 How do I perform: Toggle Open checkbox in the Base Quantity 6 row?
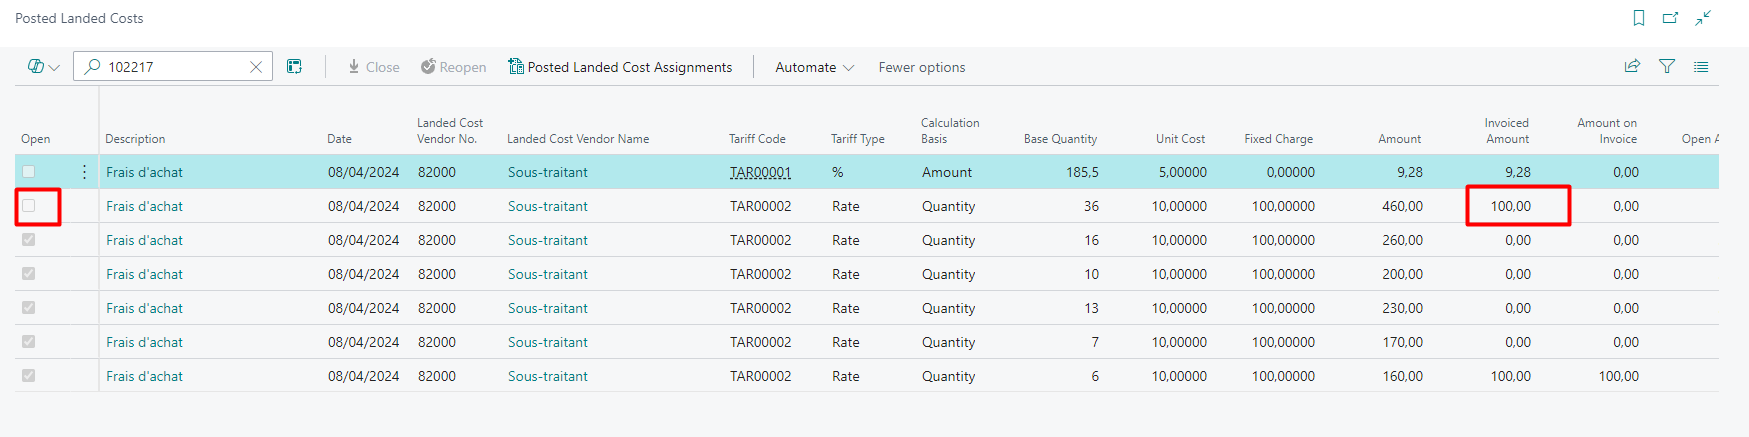[29, 376]
